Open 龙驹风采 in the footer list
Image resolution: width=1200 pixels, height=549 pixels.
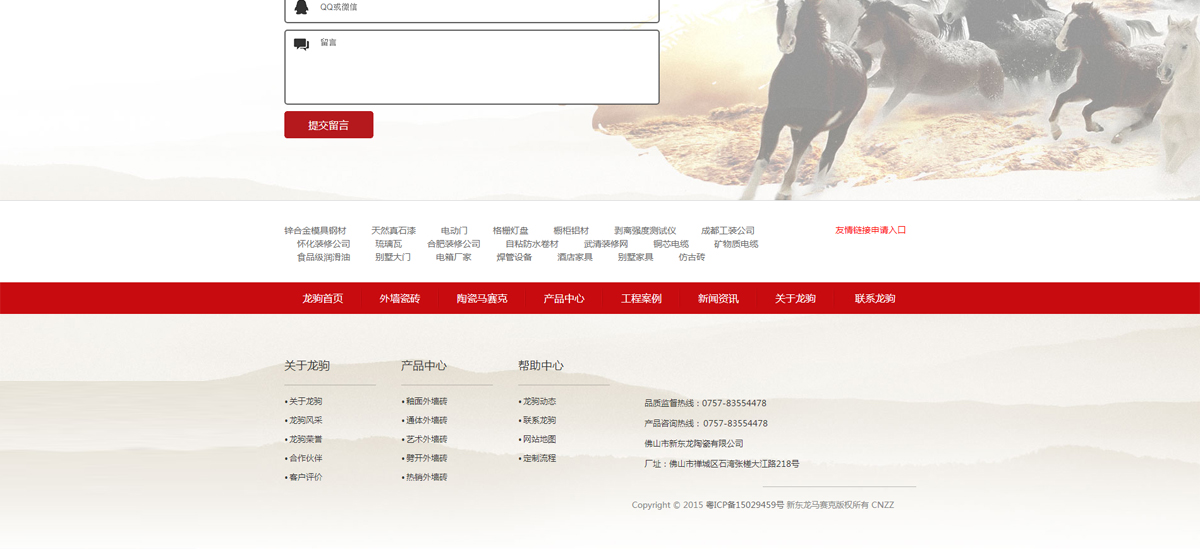pyautogui.click(x=306, y=420)
